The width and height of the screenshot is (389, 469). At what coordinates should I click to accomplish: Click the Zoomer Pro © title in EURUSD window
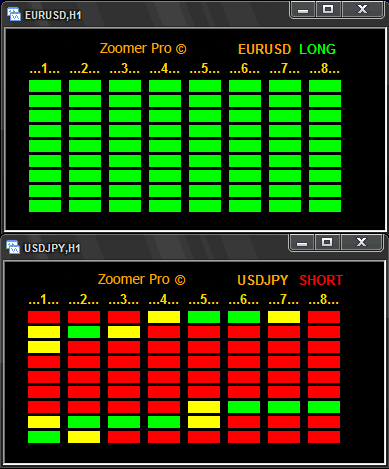[x=143, y=49]
